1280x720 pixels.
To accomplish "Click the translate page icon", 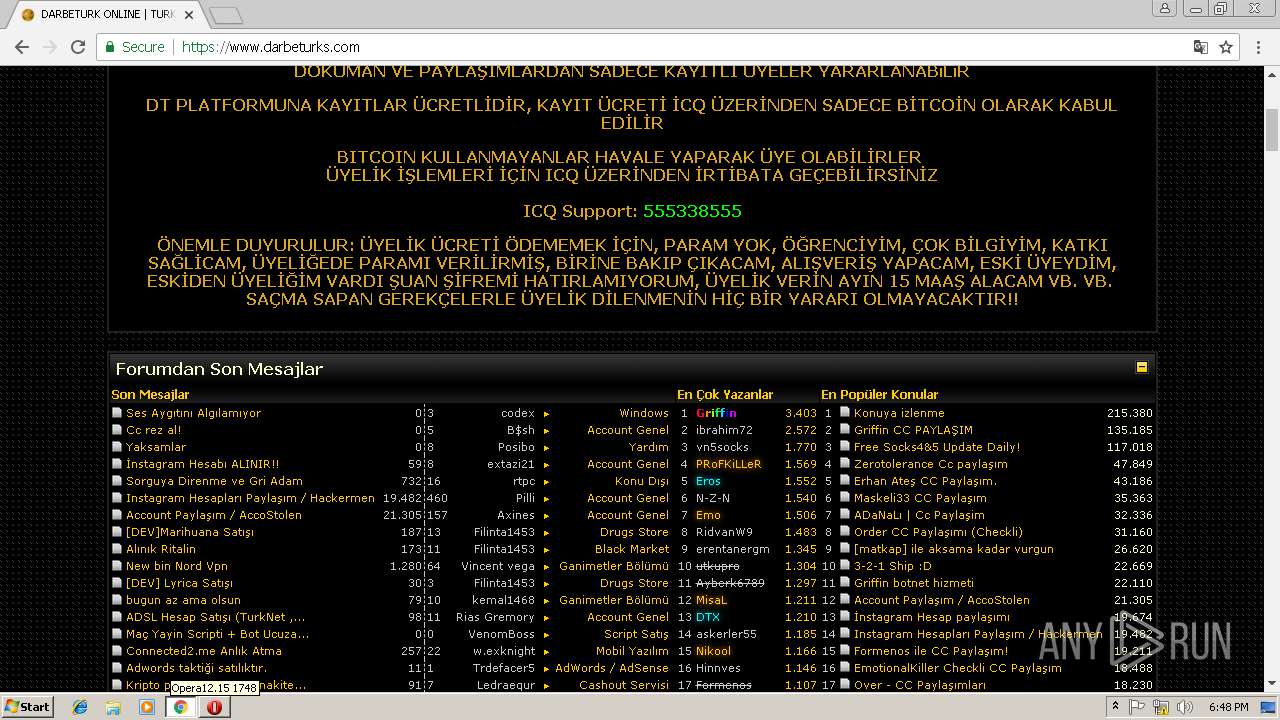I will tap(1200, 47).
